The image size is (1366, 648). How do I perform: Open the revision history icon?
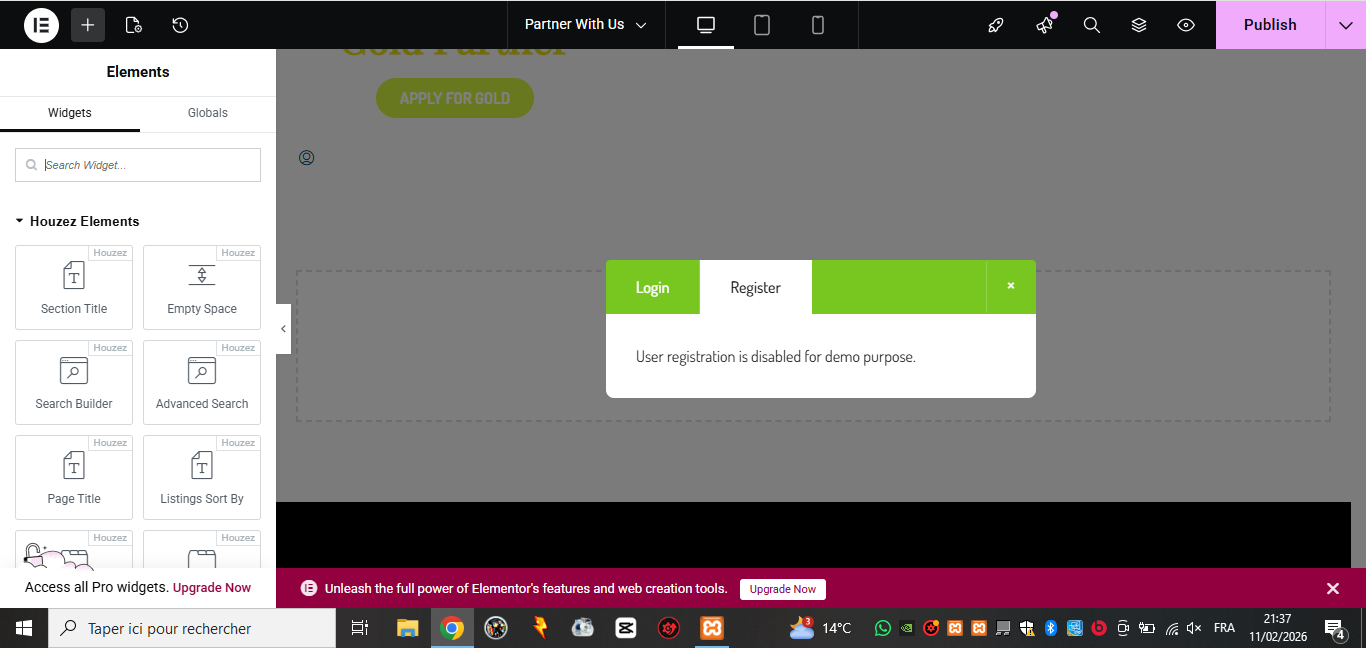(x=180, y=25)
